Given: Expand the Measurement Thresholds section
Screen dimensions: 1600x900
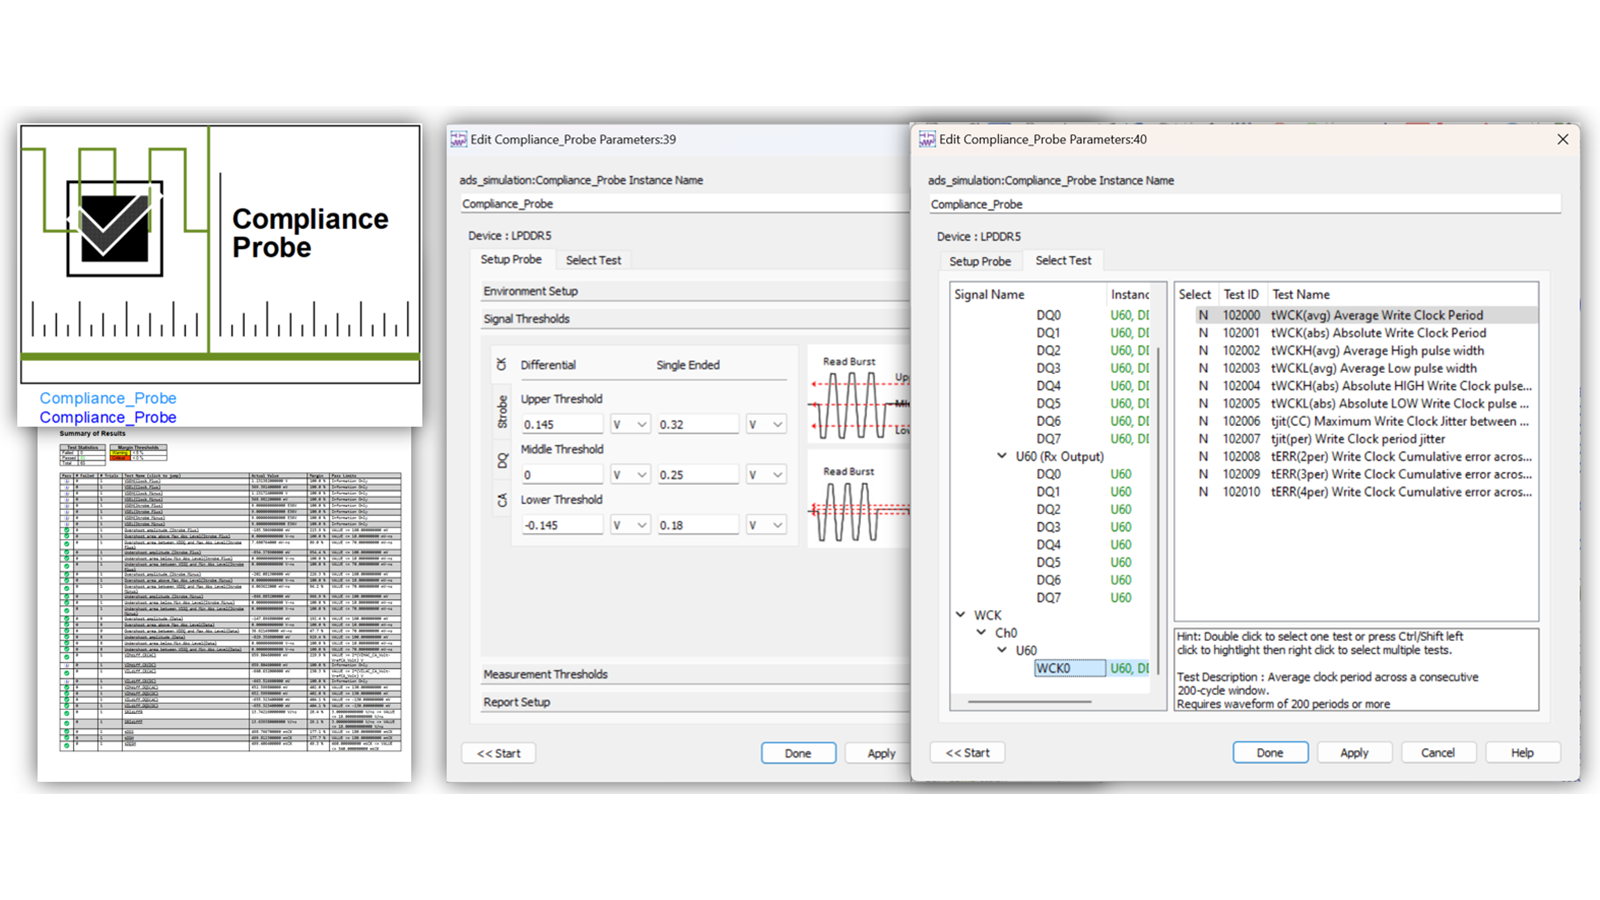Looking at the screenshot, I should coord(545,674).
